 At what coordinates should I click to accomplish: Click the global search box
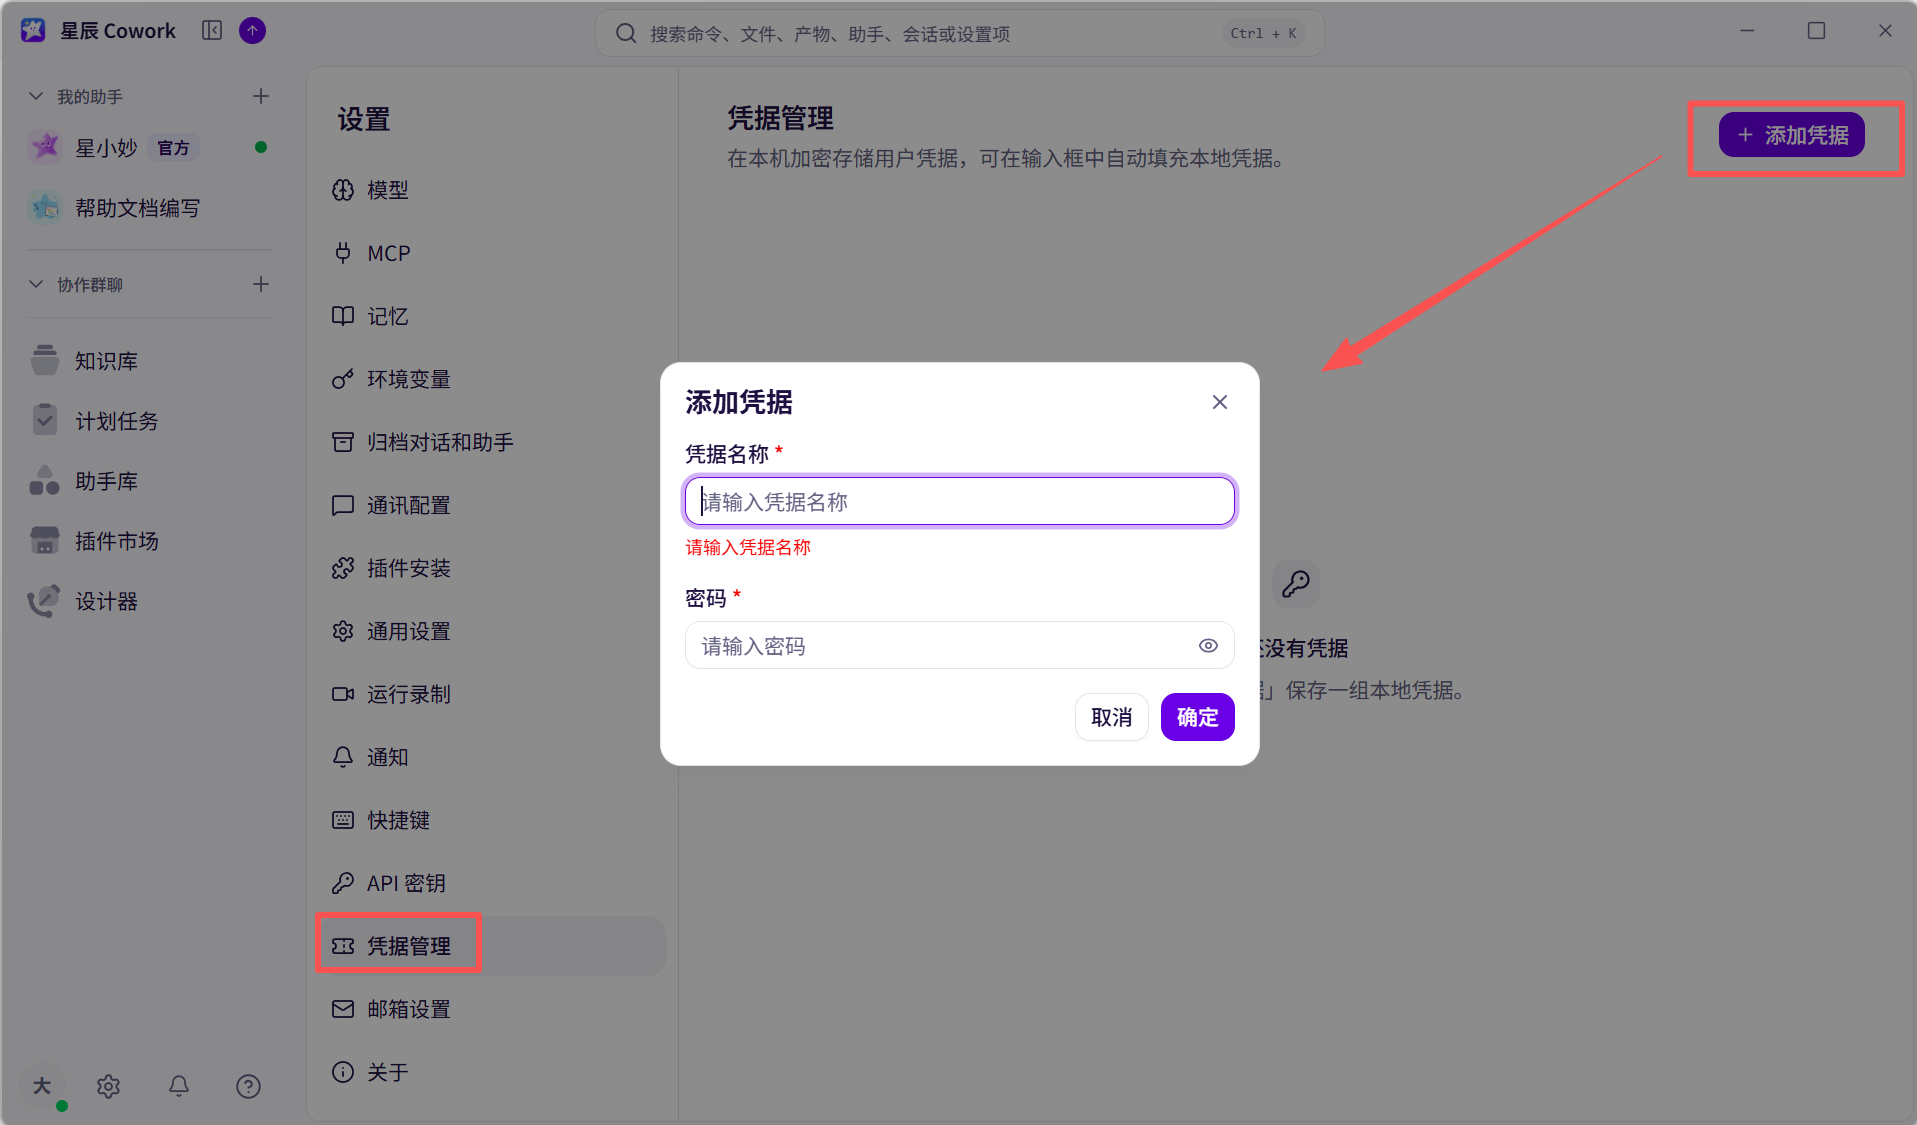(x=960, y=34)
